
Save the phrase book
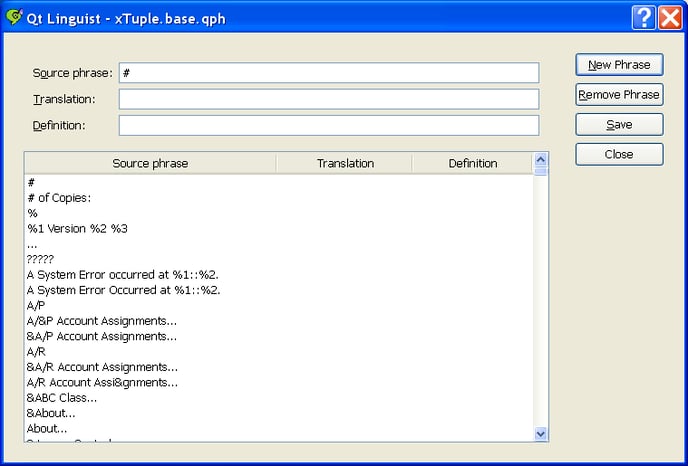[x=619, y=125]
